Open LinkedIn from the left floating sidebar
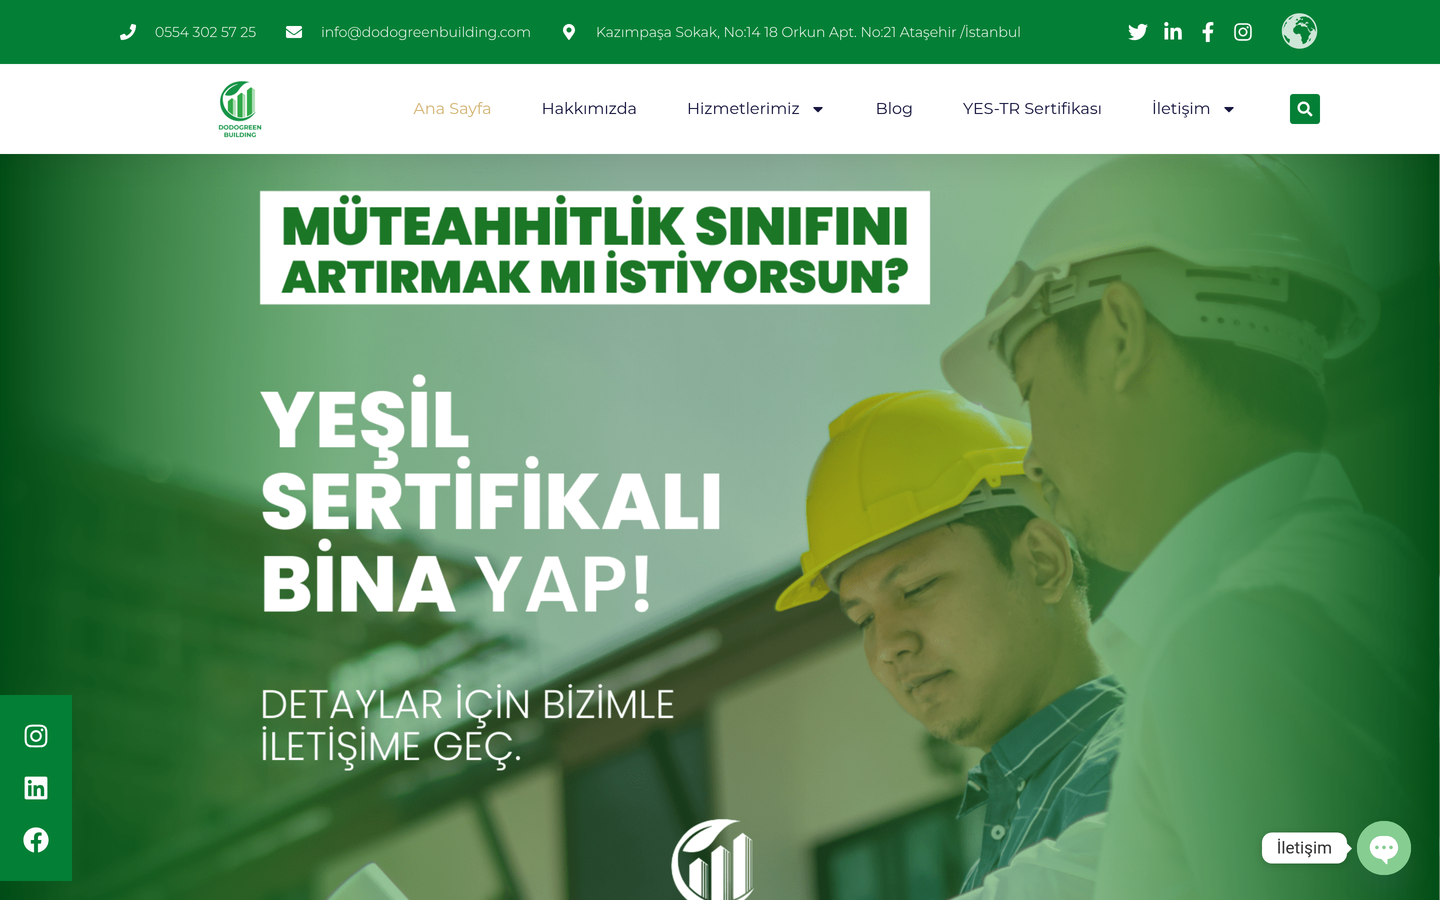1440x900 pixels. click(36, 788)
